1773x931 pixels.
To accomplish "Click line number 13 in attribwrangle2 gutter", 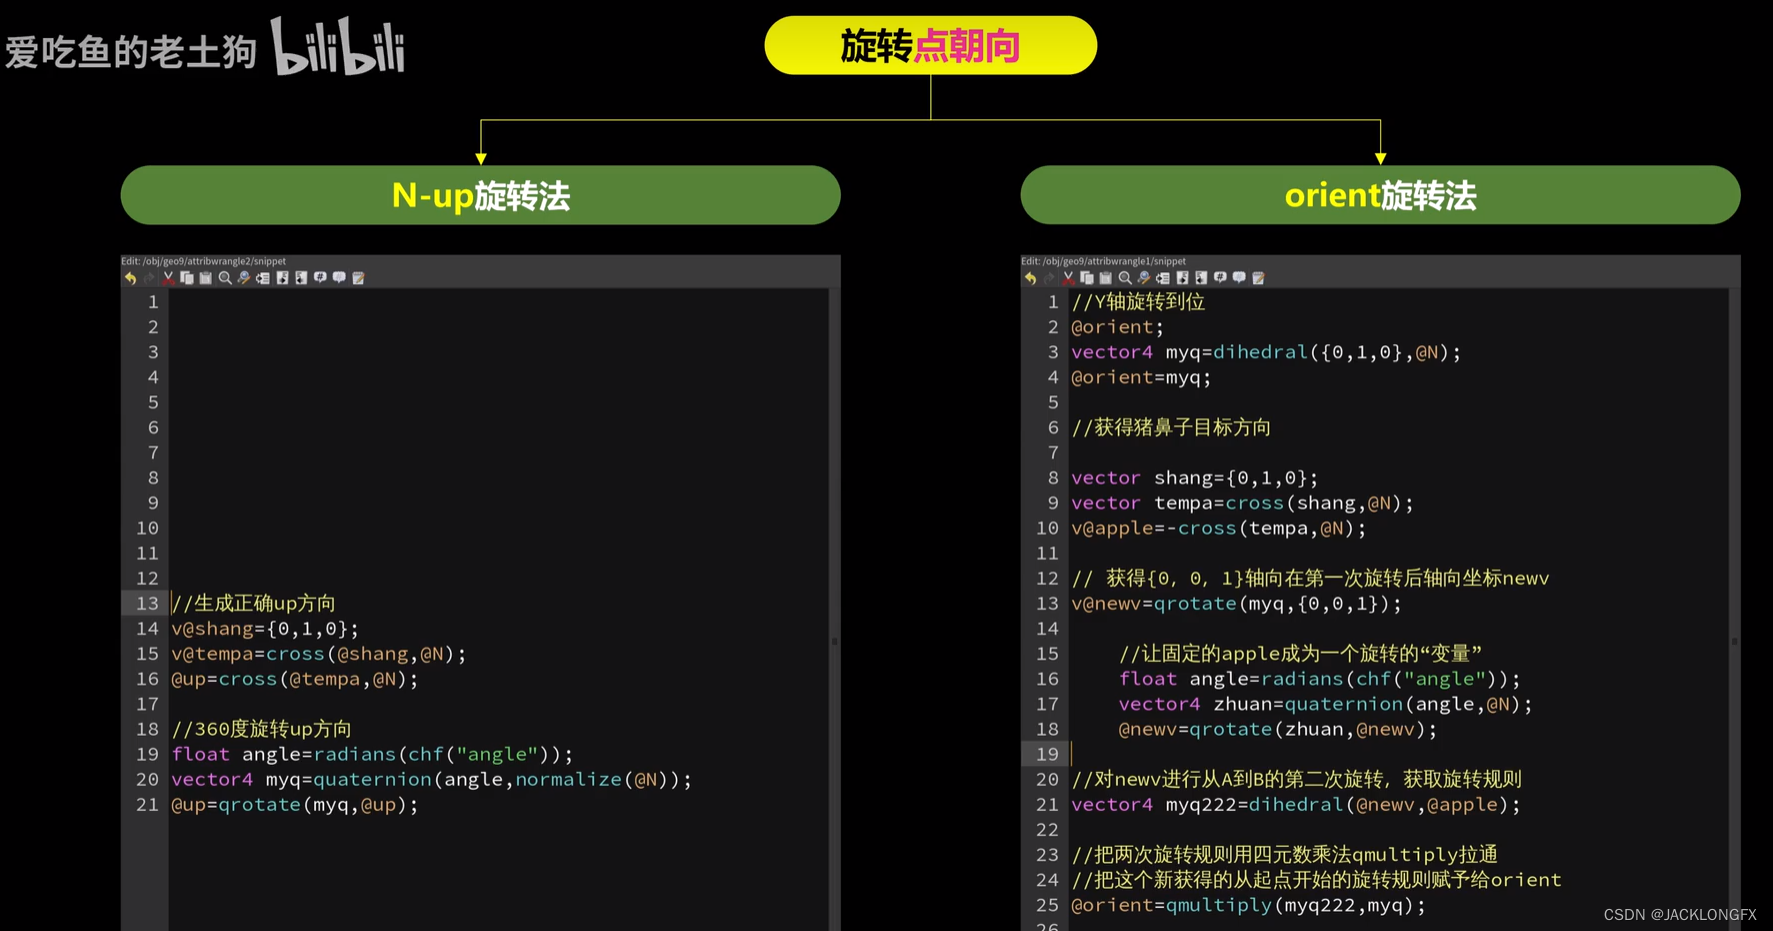I will [x=147, y=603].
